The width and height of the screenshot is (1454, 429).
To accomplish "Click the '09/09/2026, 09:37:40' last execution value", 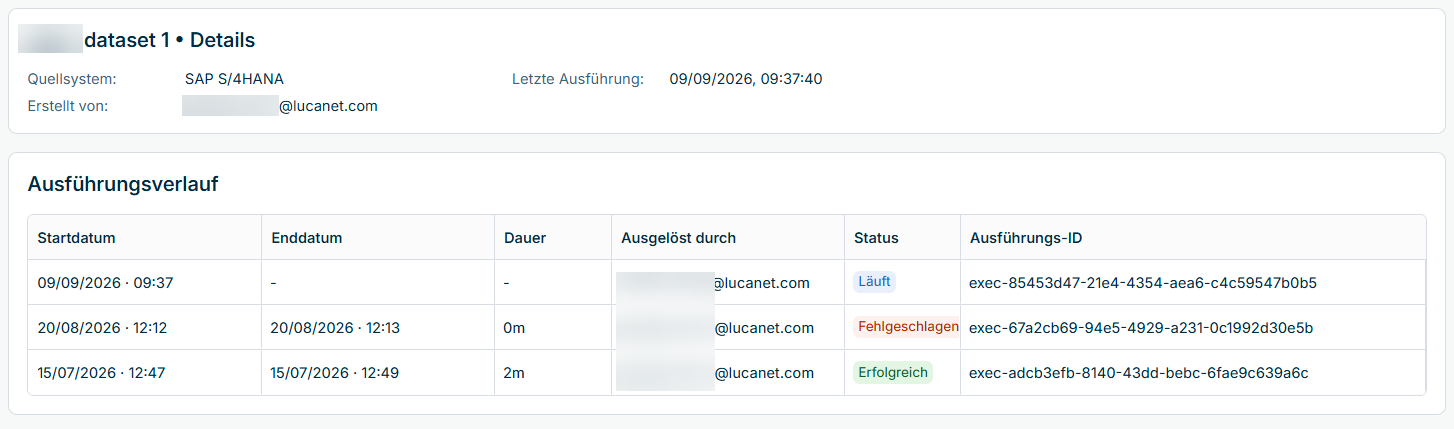I will [746, 79].
